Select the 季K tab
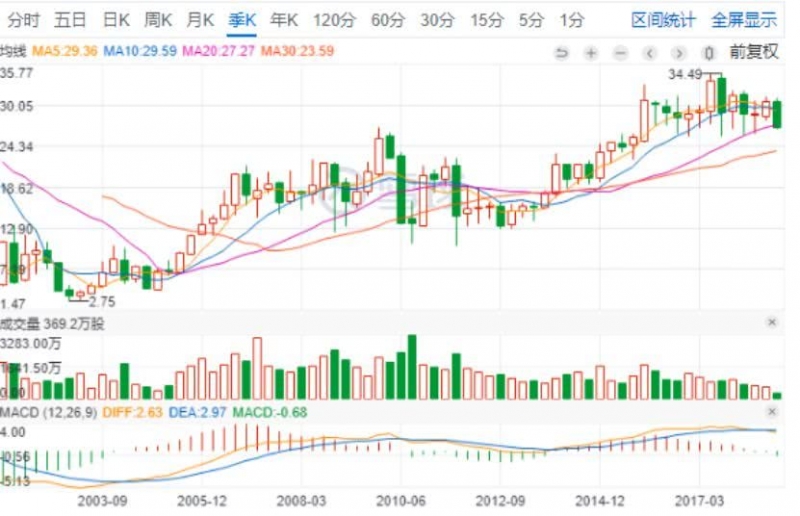 pyautogui.click(x=241, y=20)
